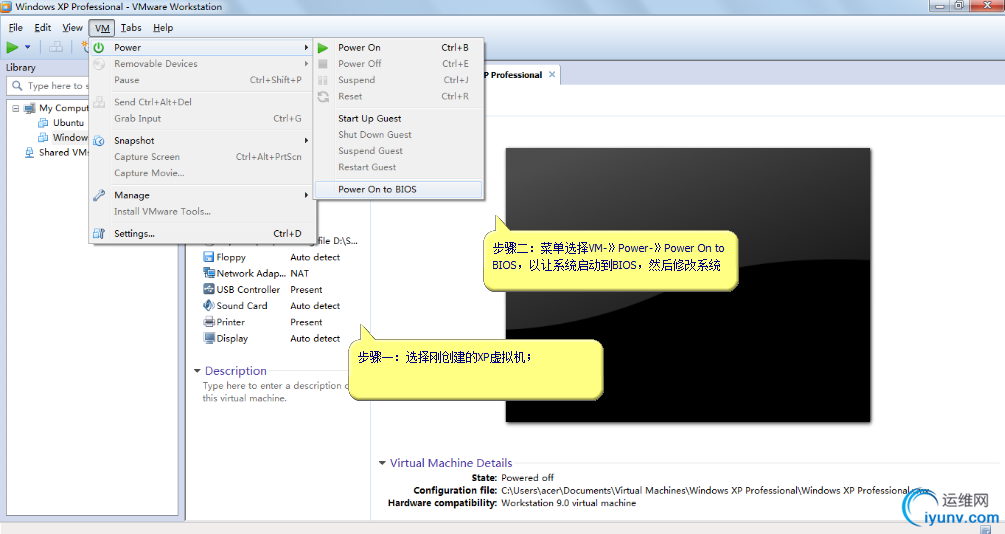Click the Display row label
This screenshot has width=1005, height=534.
click(232, 338)
